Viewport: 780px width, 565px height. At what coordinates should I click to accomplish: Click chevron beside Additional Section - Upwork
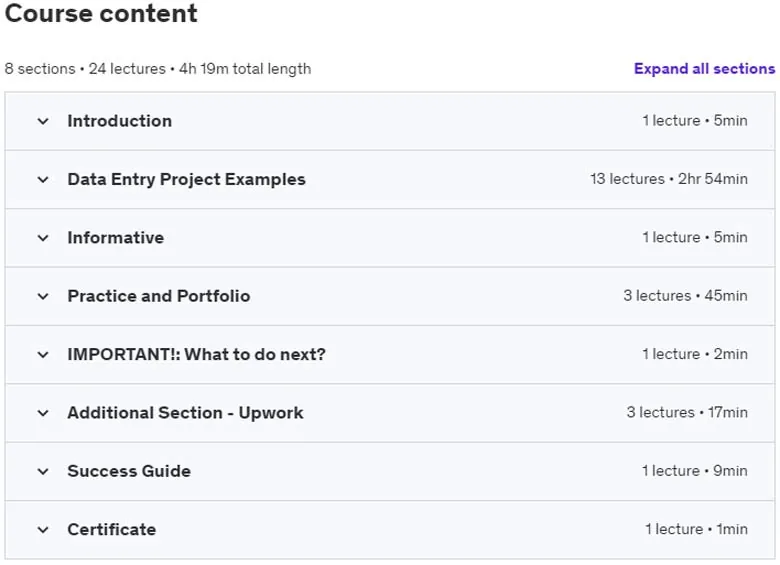pyautogui.click(x=43, y=413)
